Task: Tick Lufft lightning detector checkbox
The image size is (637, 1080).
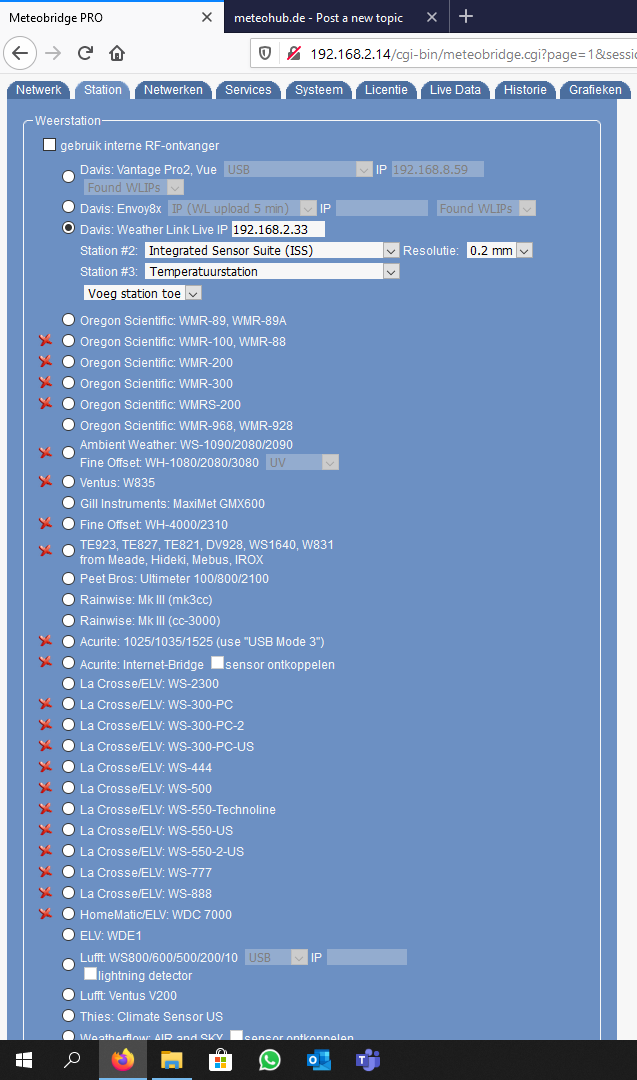Action: tap(90, 974)
